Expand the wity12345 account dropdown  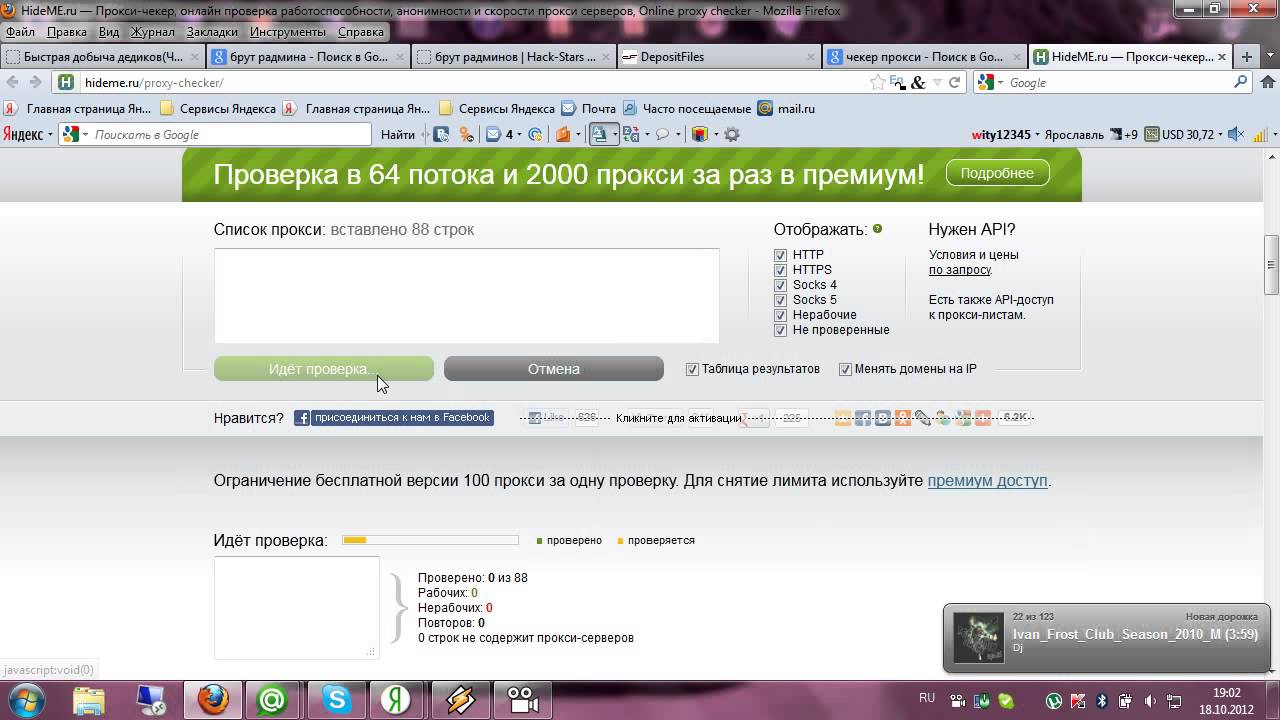(1037, 134)
